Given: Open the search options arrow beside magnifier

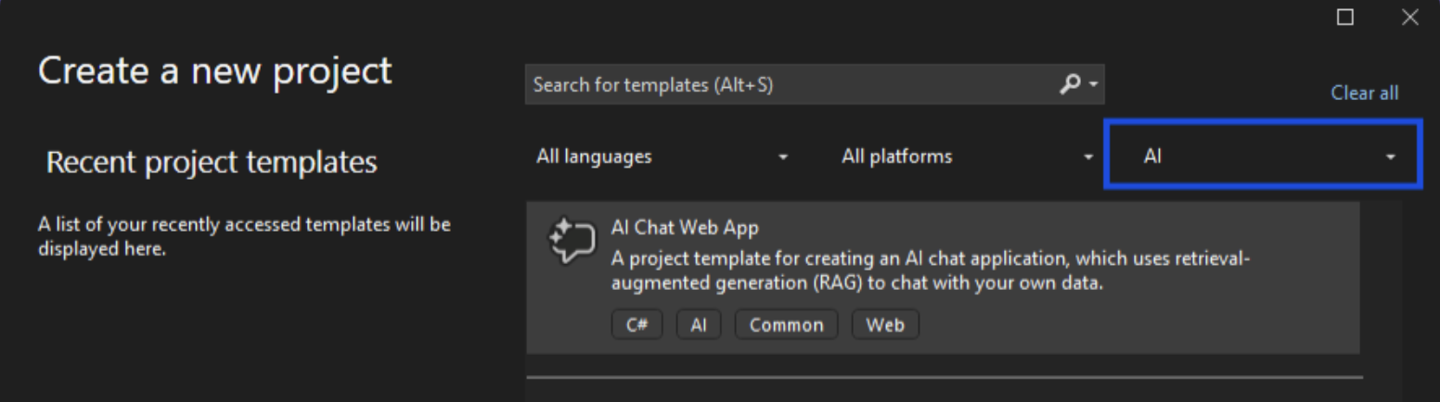Looking at the screenshot, I should tap(1093, 85).
